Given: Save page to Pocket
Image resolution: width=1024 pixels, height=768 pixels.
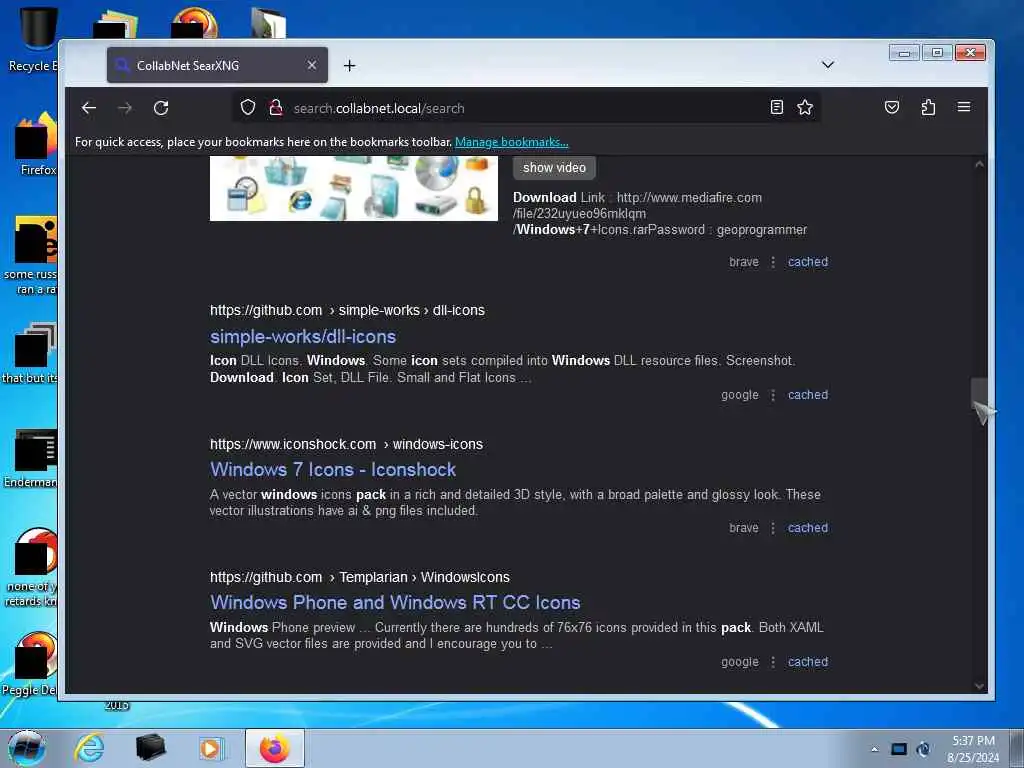Looking at the screenshot, I should (x=891, y=107).
